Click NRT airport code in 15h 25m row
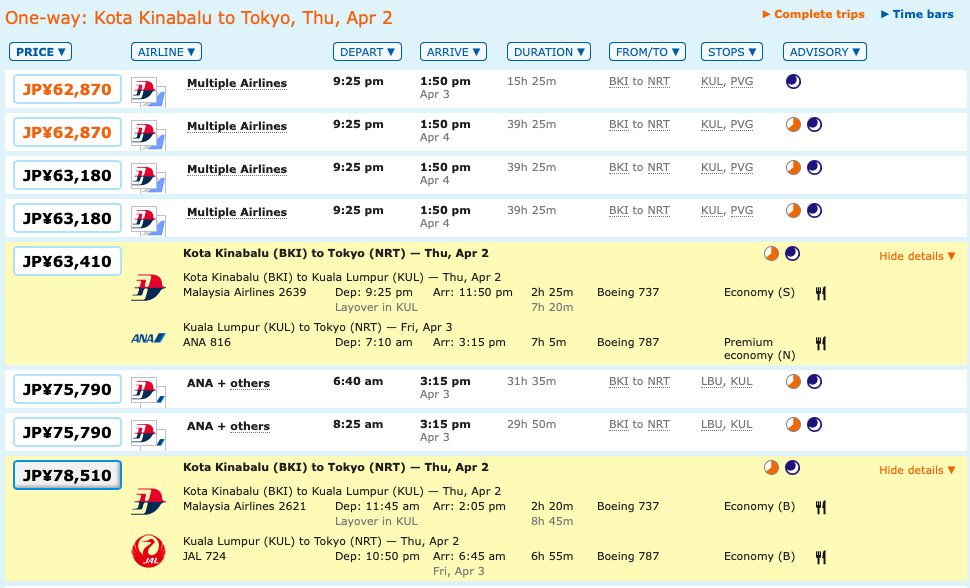The width and height of the screenshot is (970, 588). (658, 81)
